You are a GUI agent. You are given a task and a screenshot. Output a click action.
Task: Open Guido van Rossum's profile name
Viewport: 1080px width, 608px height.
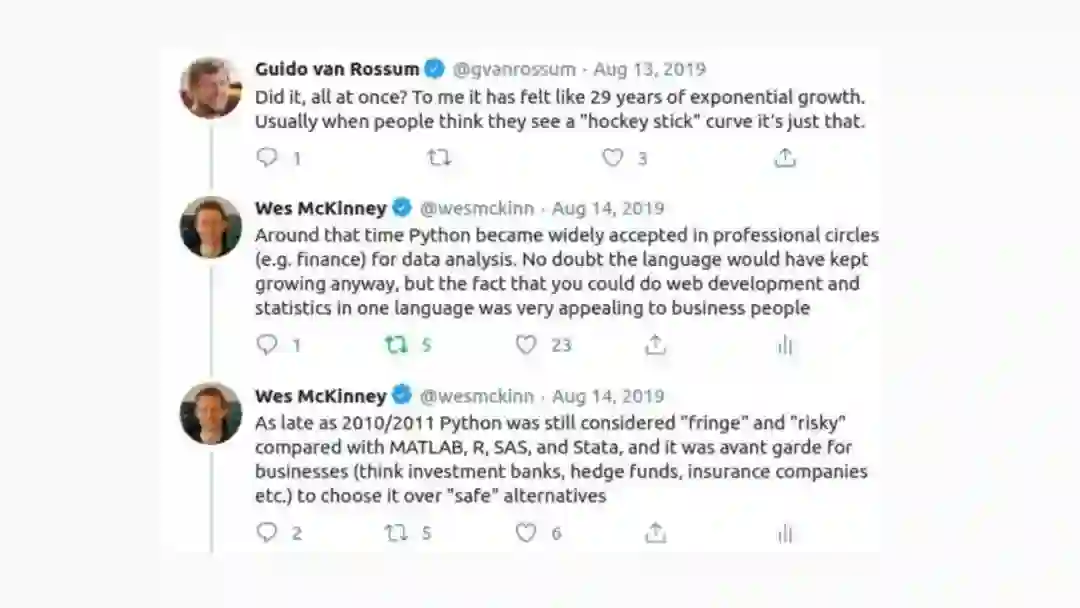(336, 69)
